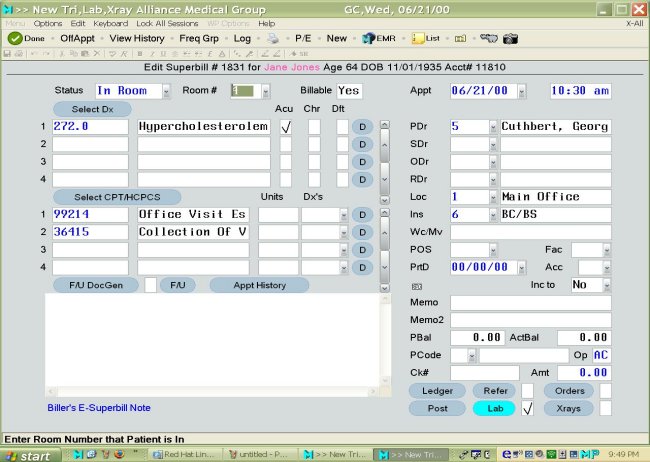Viewport: 650px width, 462px height.
Task: Click the green Done checkmark icon
Action: pos(15,39)
